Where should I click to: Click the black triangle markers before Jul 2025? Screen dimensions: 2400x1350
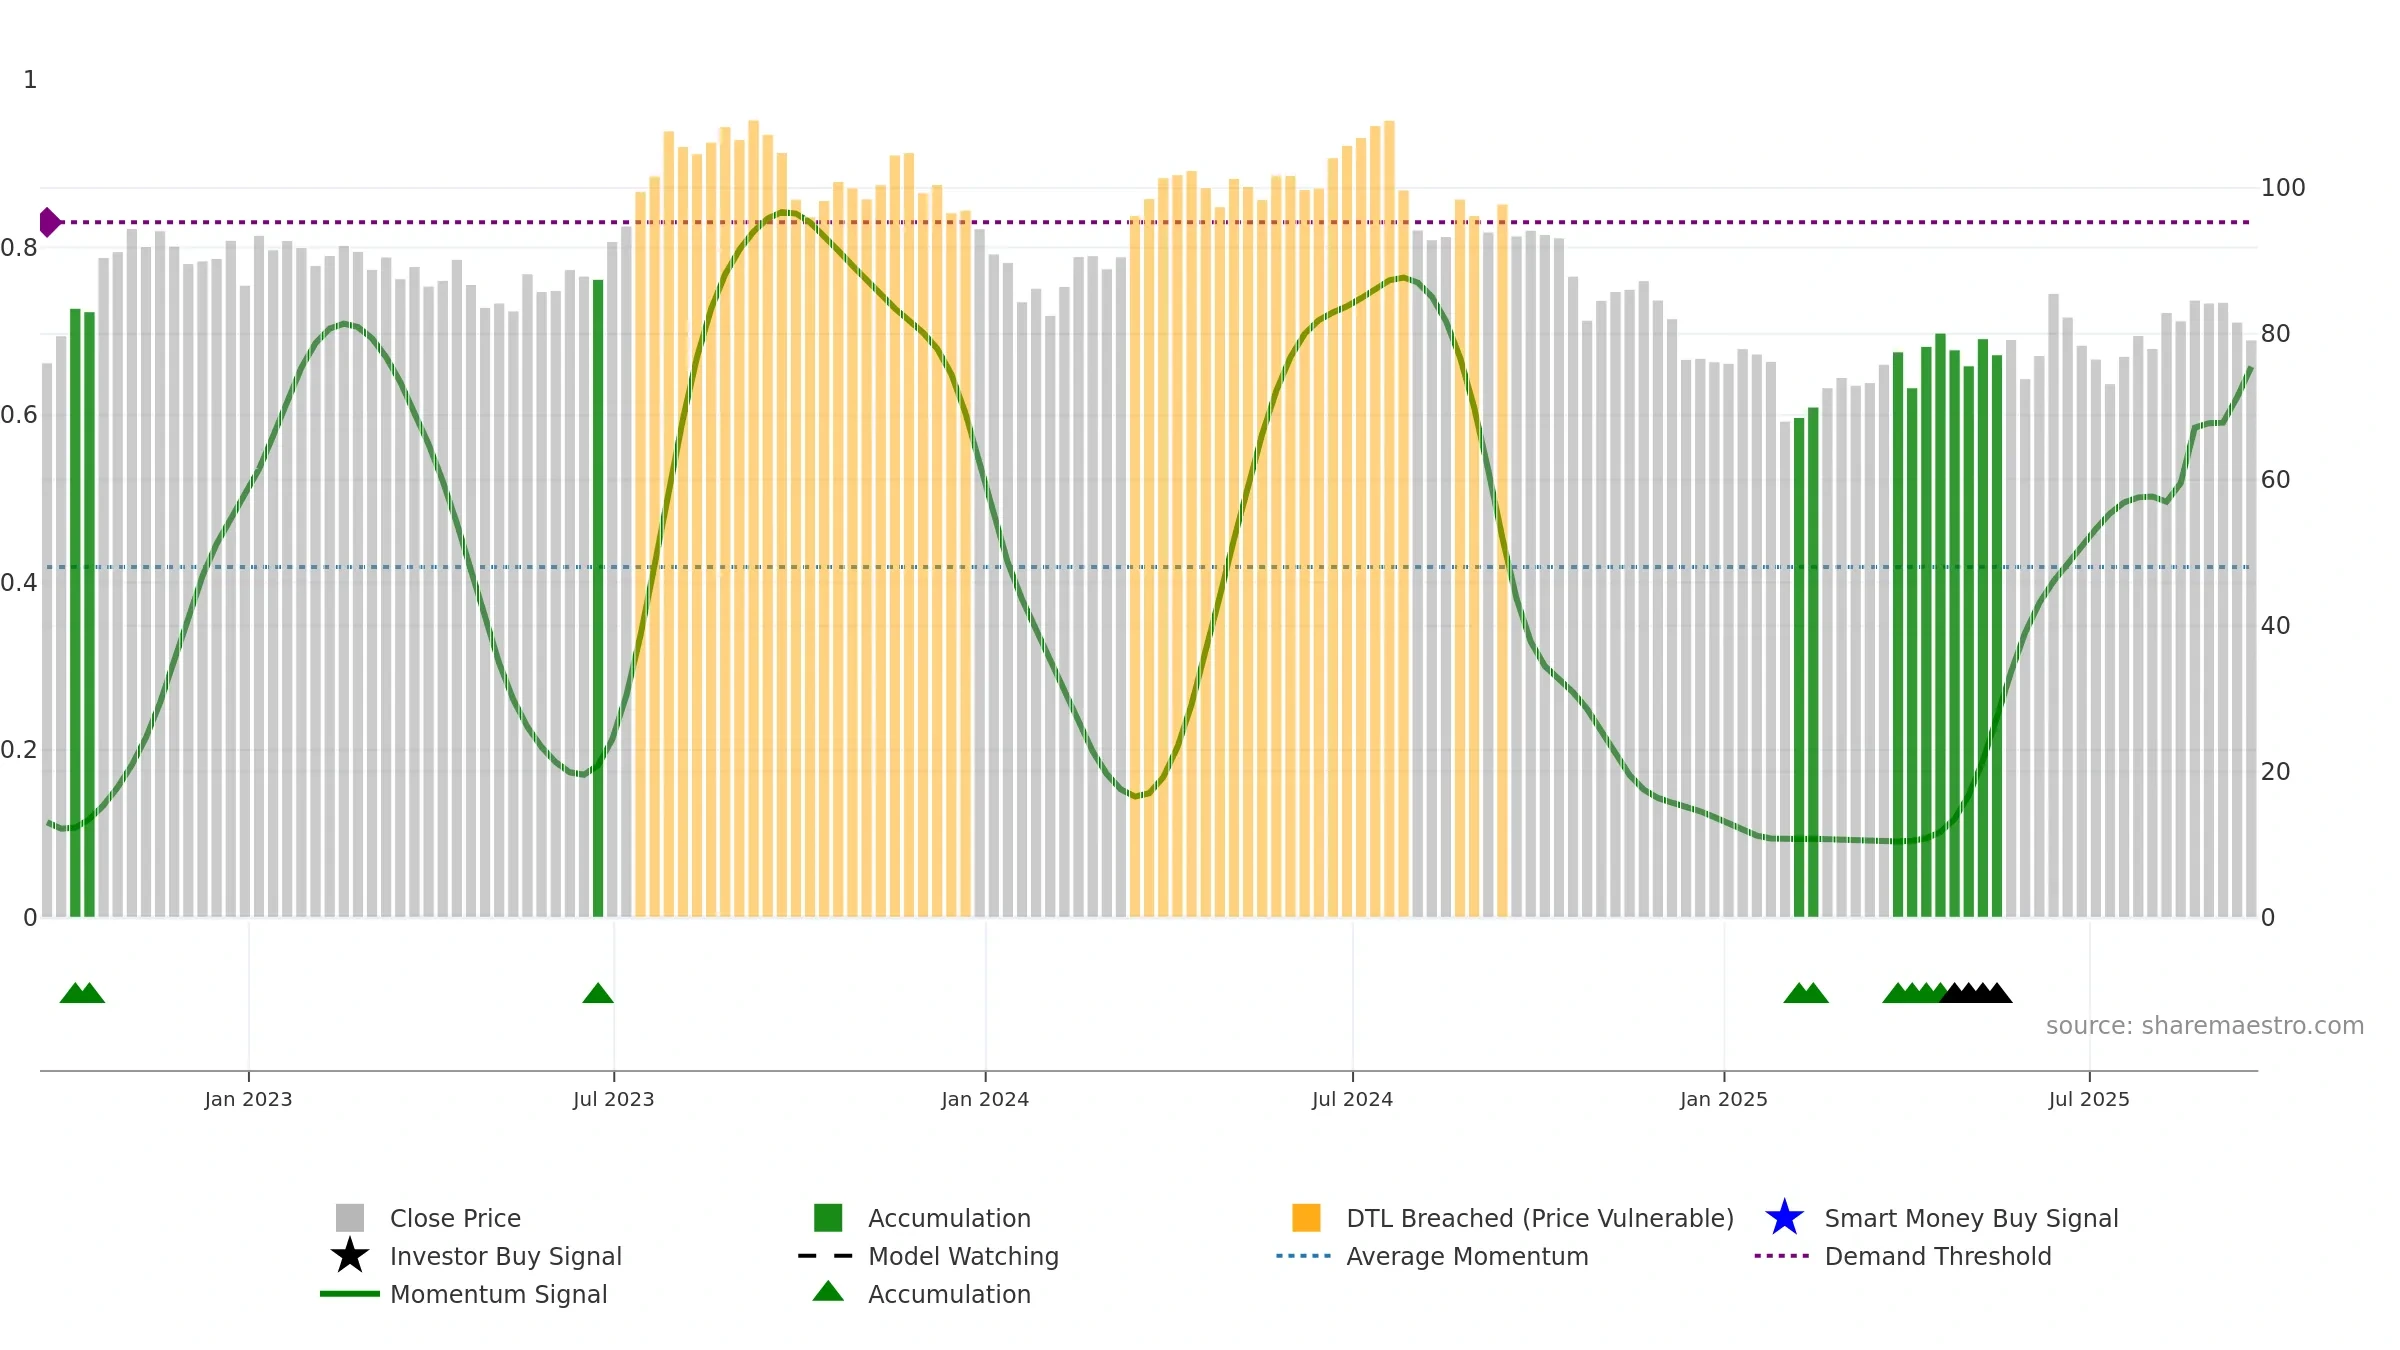[1976, 993]
